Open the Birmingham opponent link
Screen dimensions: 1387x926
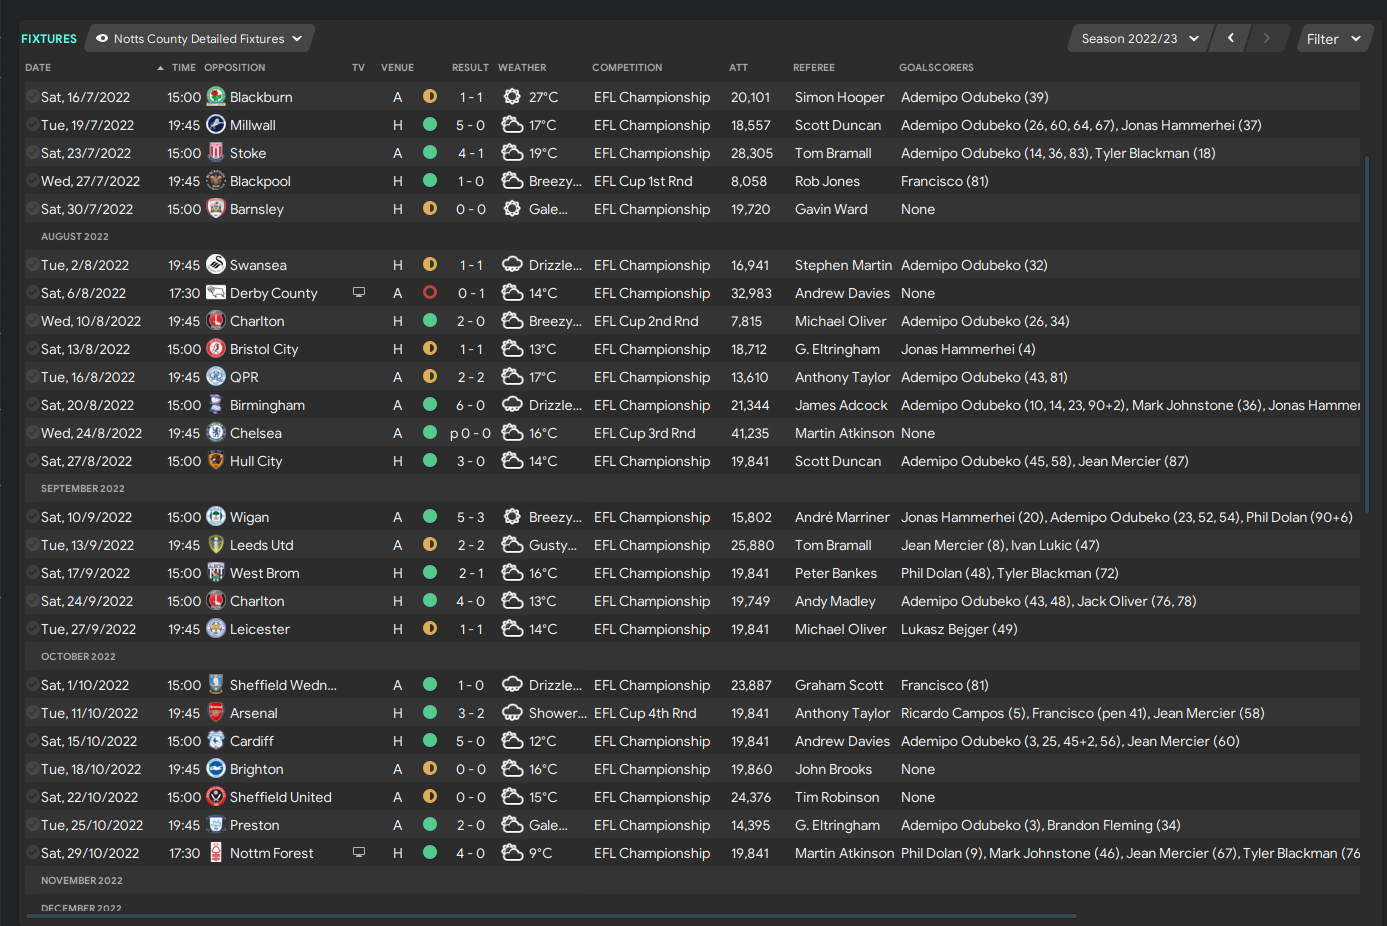coord(267,405)
